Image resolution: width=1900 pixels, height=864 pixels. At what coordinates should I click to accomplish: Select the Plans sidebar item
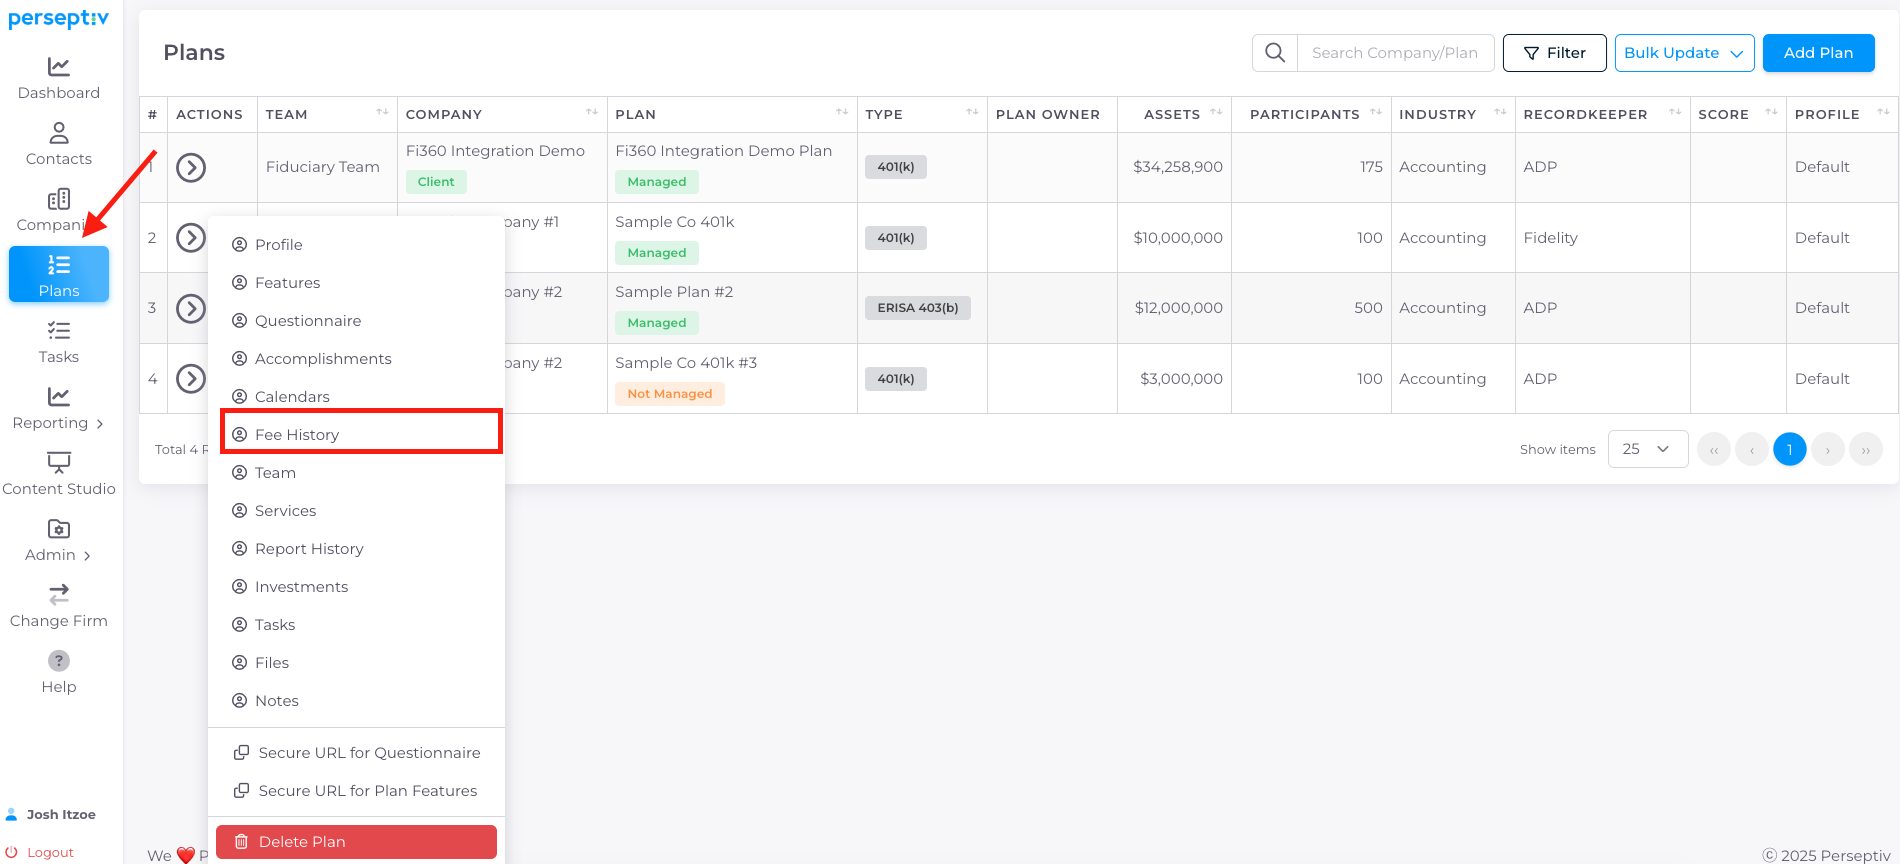pos(59,275)
